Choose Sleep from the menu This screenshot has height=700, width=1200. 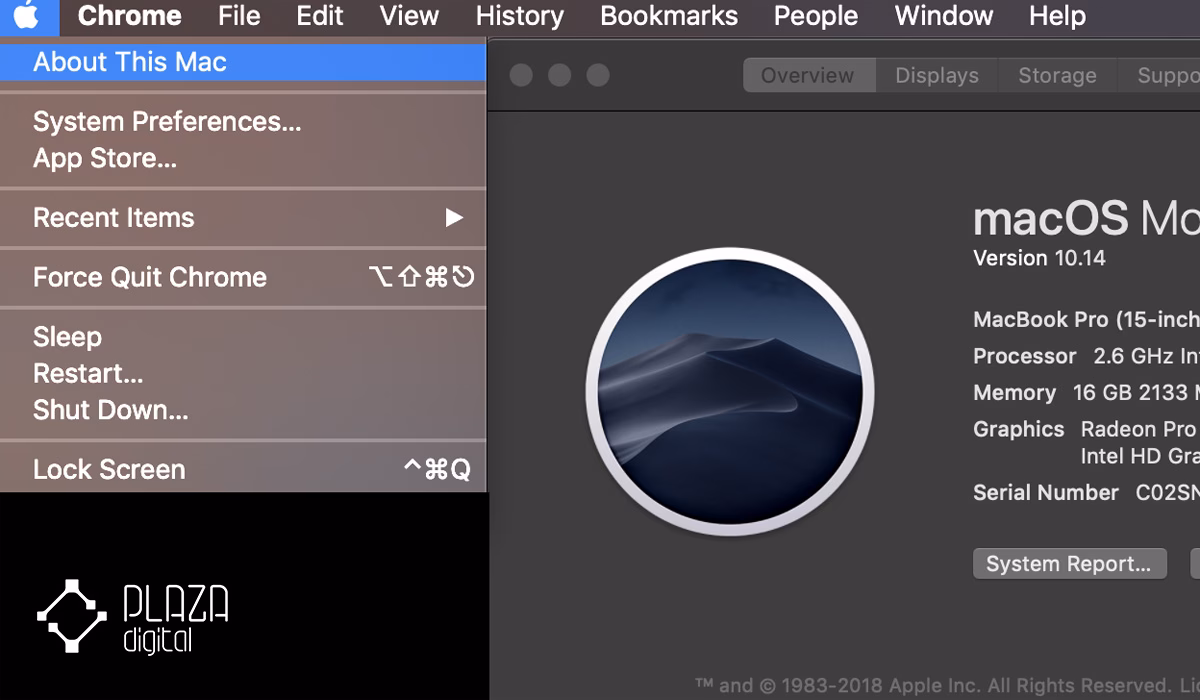[243, 337]
